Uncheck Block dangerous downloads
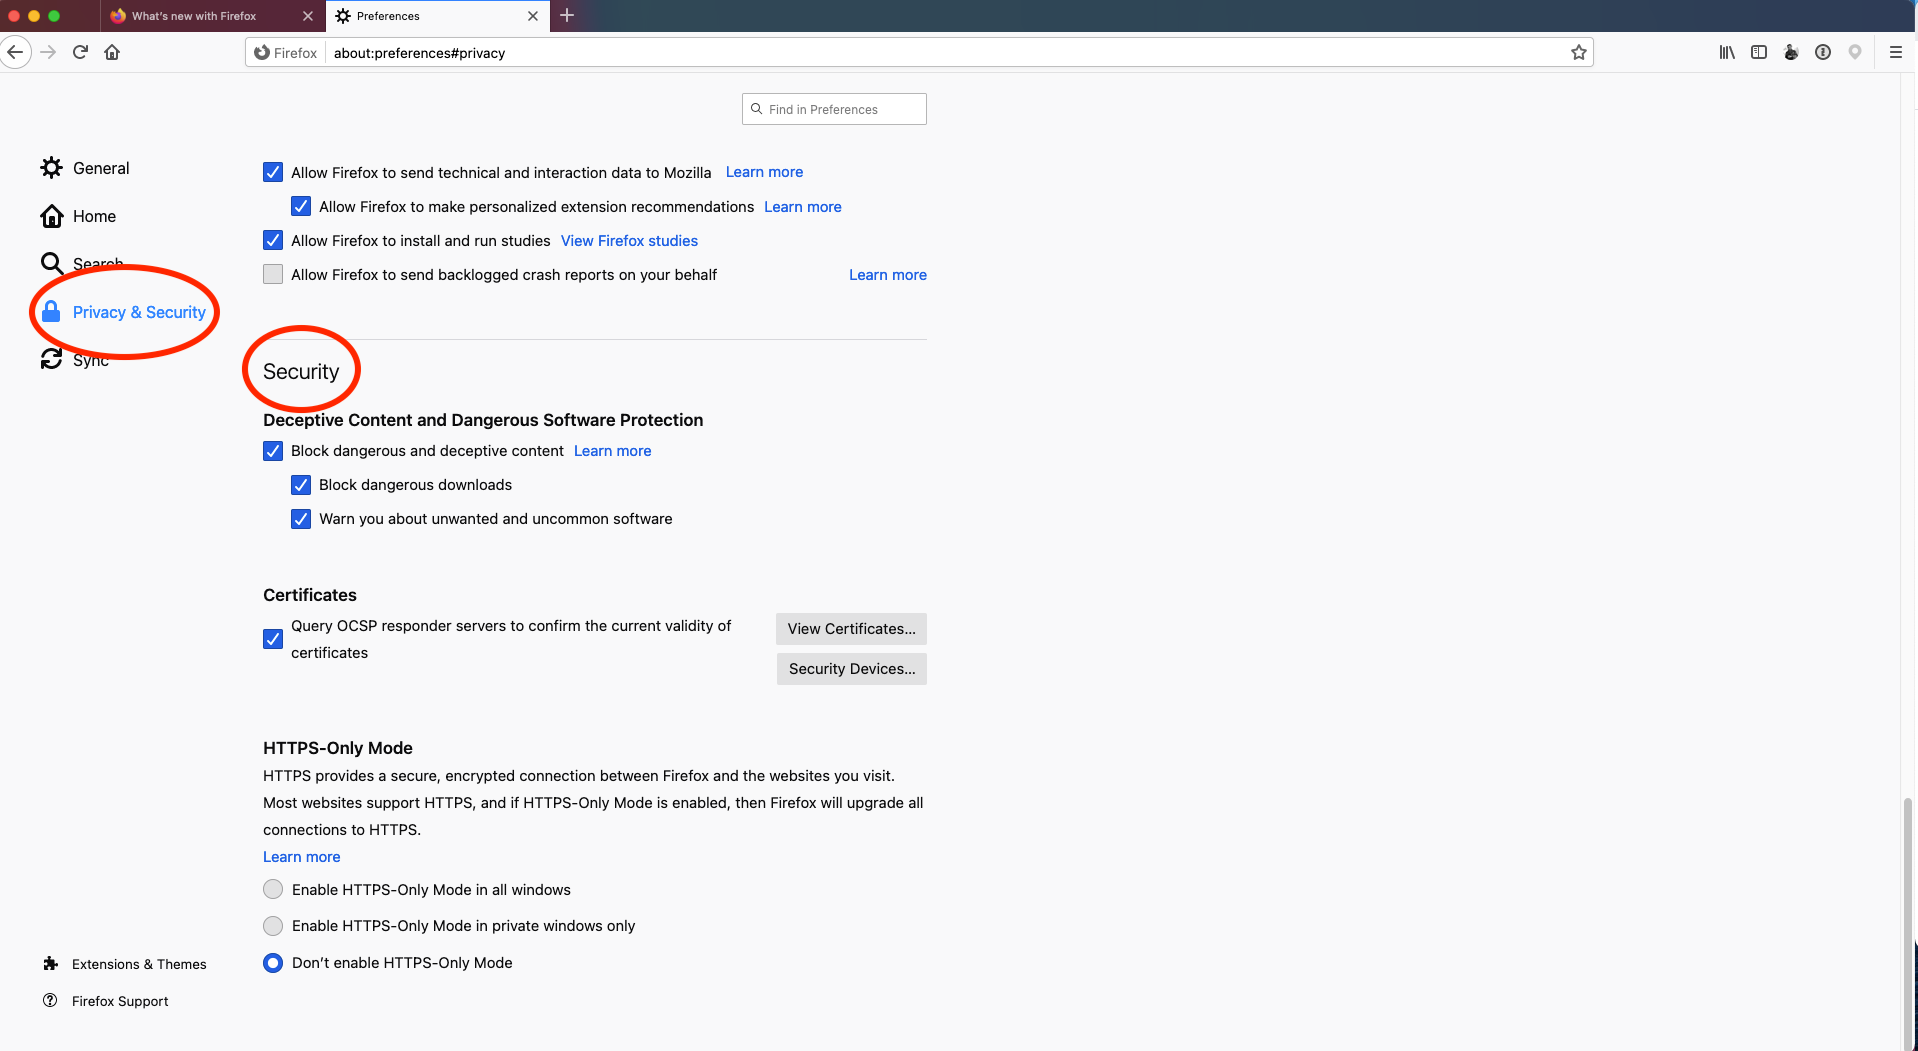The width and height of the screenshot is (1918, 1051). [x=301, y=485]
